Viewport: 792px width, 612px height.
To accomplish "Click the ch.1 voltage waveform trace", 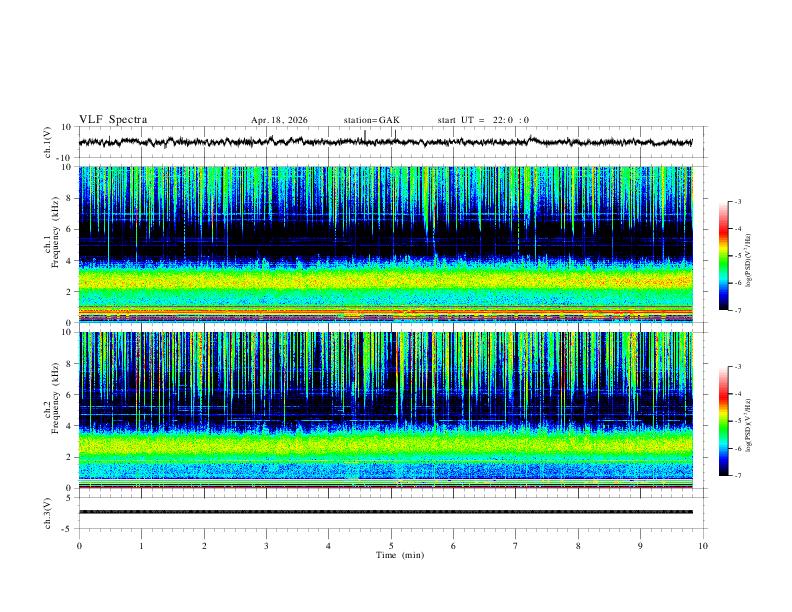I will (385, 142).
